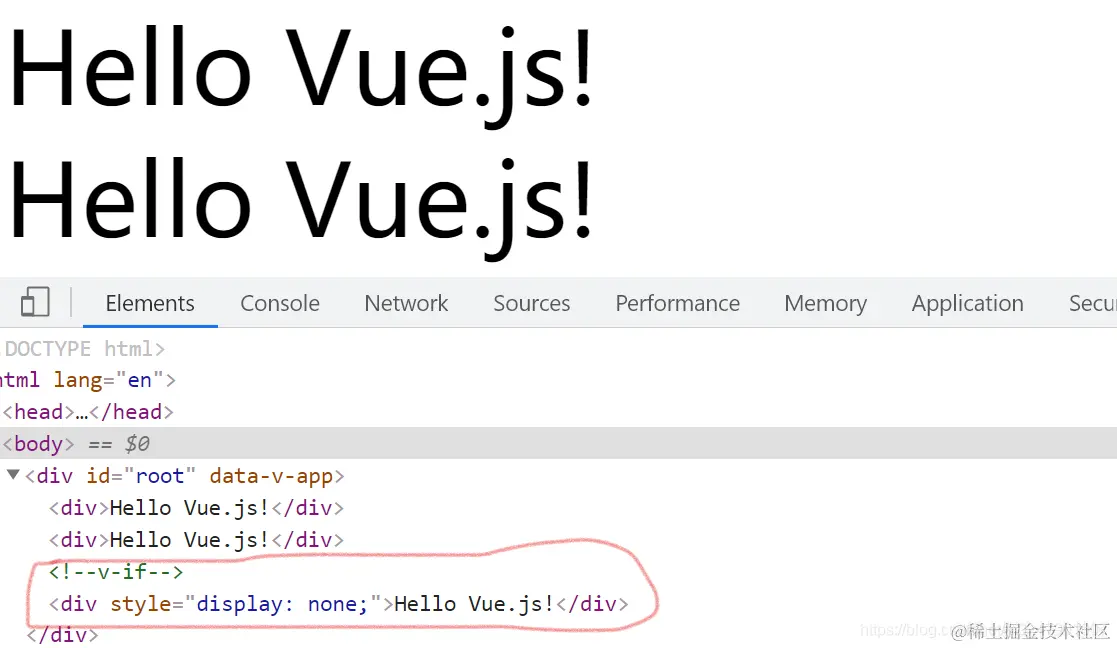Click the data-v-app attribute text
Screen dimensions: 1117x648
pos(271,476)
